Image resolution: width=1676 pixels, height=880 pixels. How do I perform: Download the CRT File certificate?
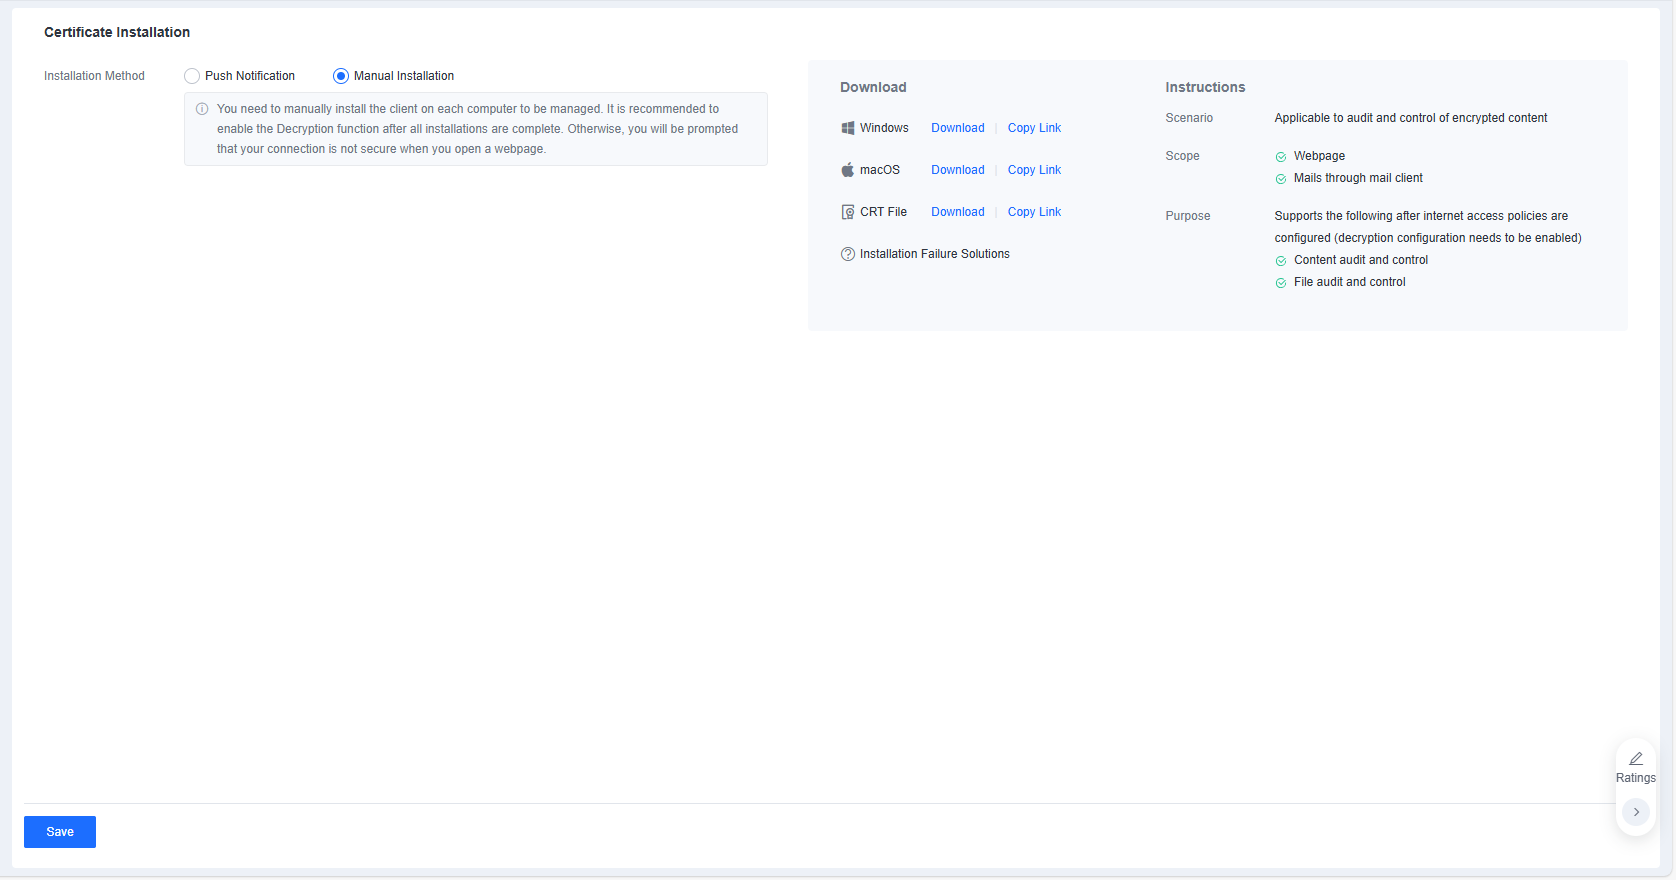958,212
